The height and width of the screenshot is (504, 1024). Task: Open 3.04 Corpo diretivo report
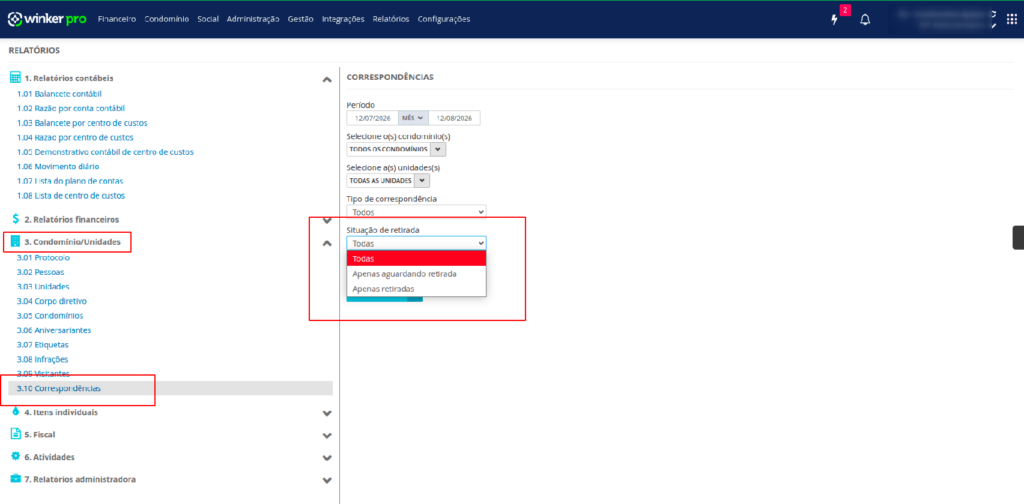point(52,301)
